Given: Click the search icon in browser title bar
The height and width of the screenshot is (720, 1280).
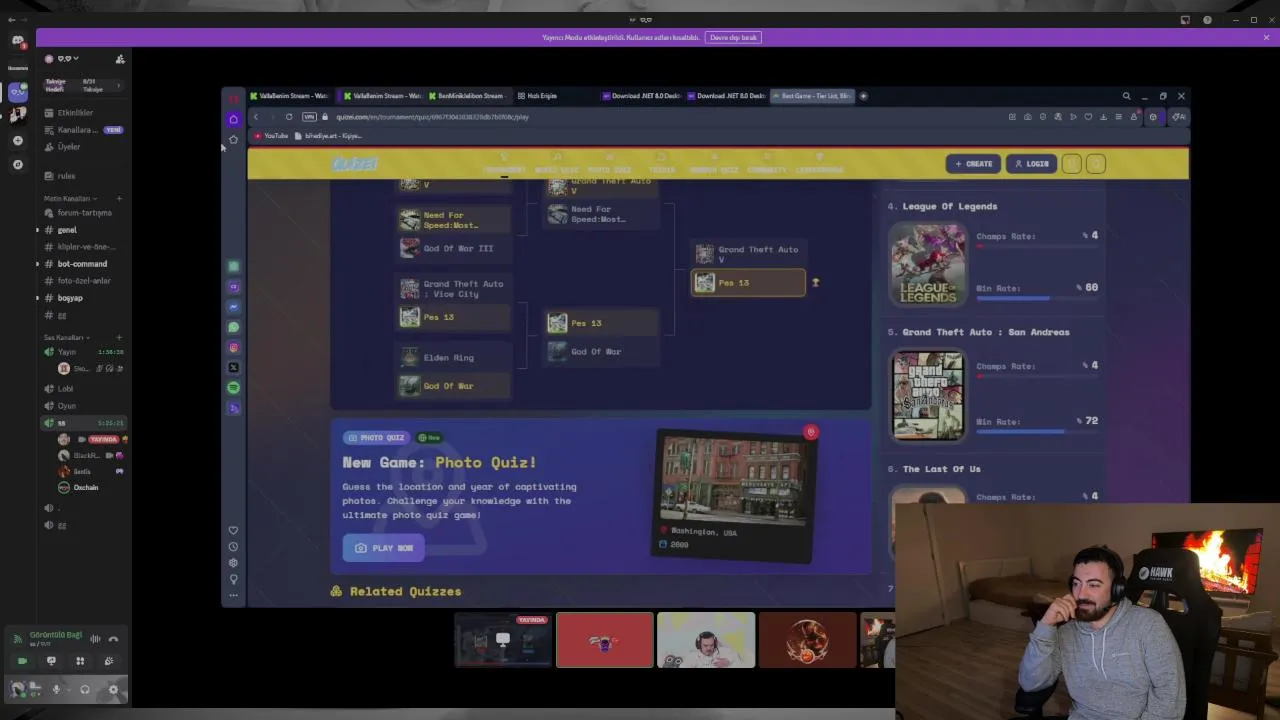Looking at the screenshot, I should tap(1126, 96).
